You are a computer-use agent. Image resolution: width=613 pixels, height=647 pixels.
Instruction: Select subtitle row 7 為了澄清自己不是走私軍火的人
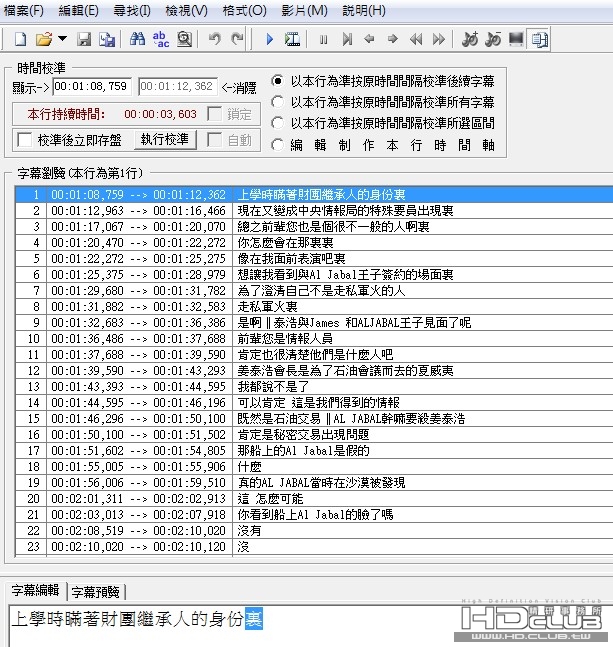click(314, 290)
